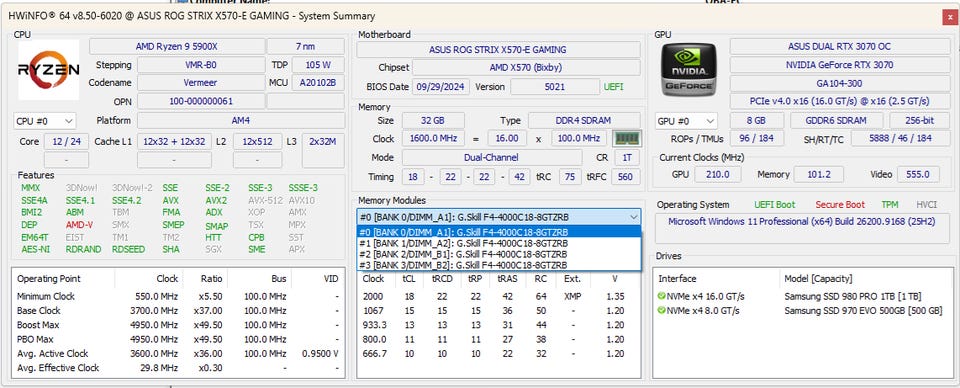Click the DDR4 SDRAM type field

point(584,121)
